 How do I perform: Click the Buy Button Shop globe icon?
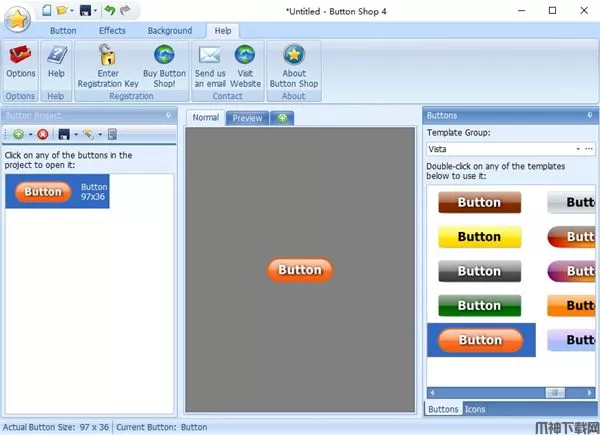tap(164, 54)
